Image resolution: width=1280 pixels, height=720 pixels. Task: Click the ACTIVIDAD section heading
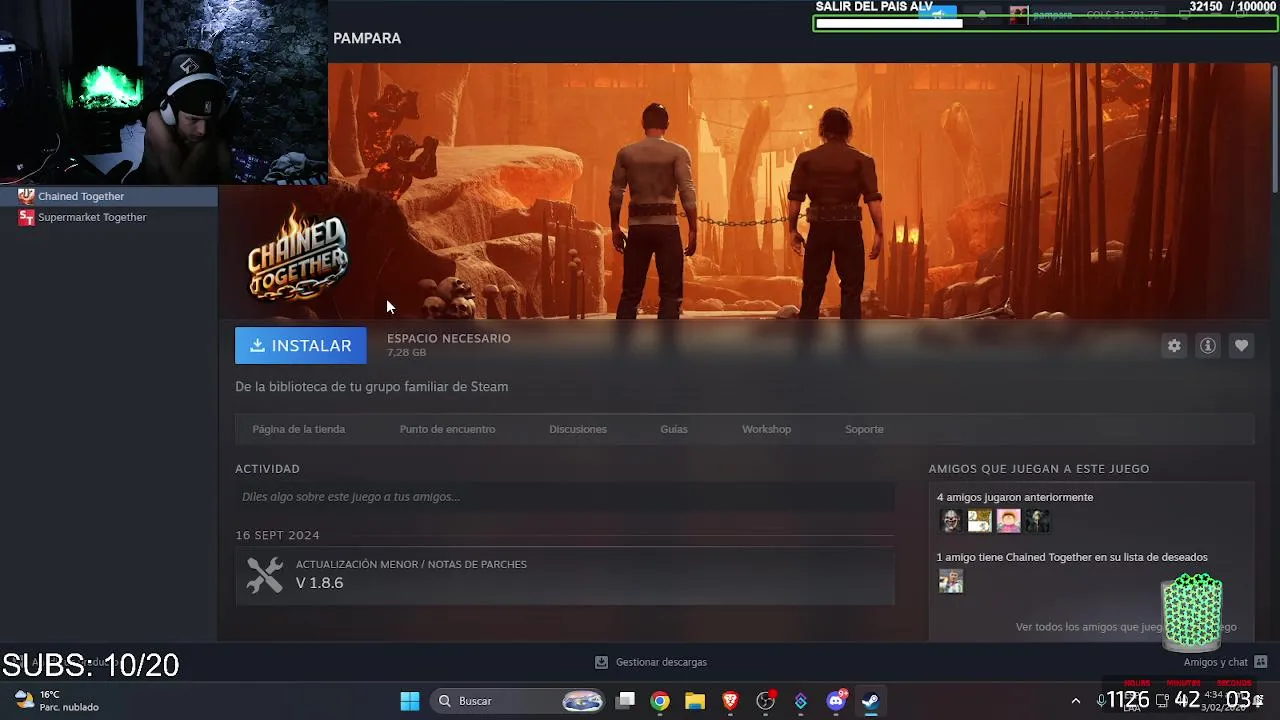coord(267,469)
